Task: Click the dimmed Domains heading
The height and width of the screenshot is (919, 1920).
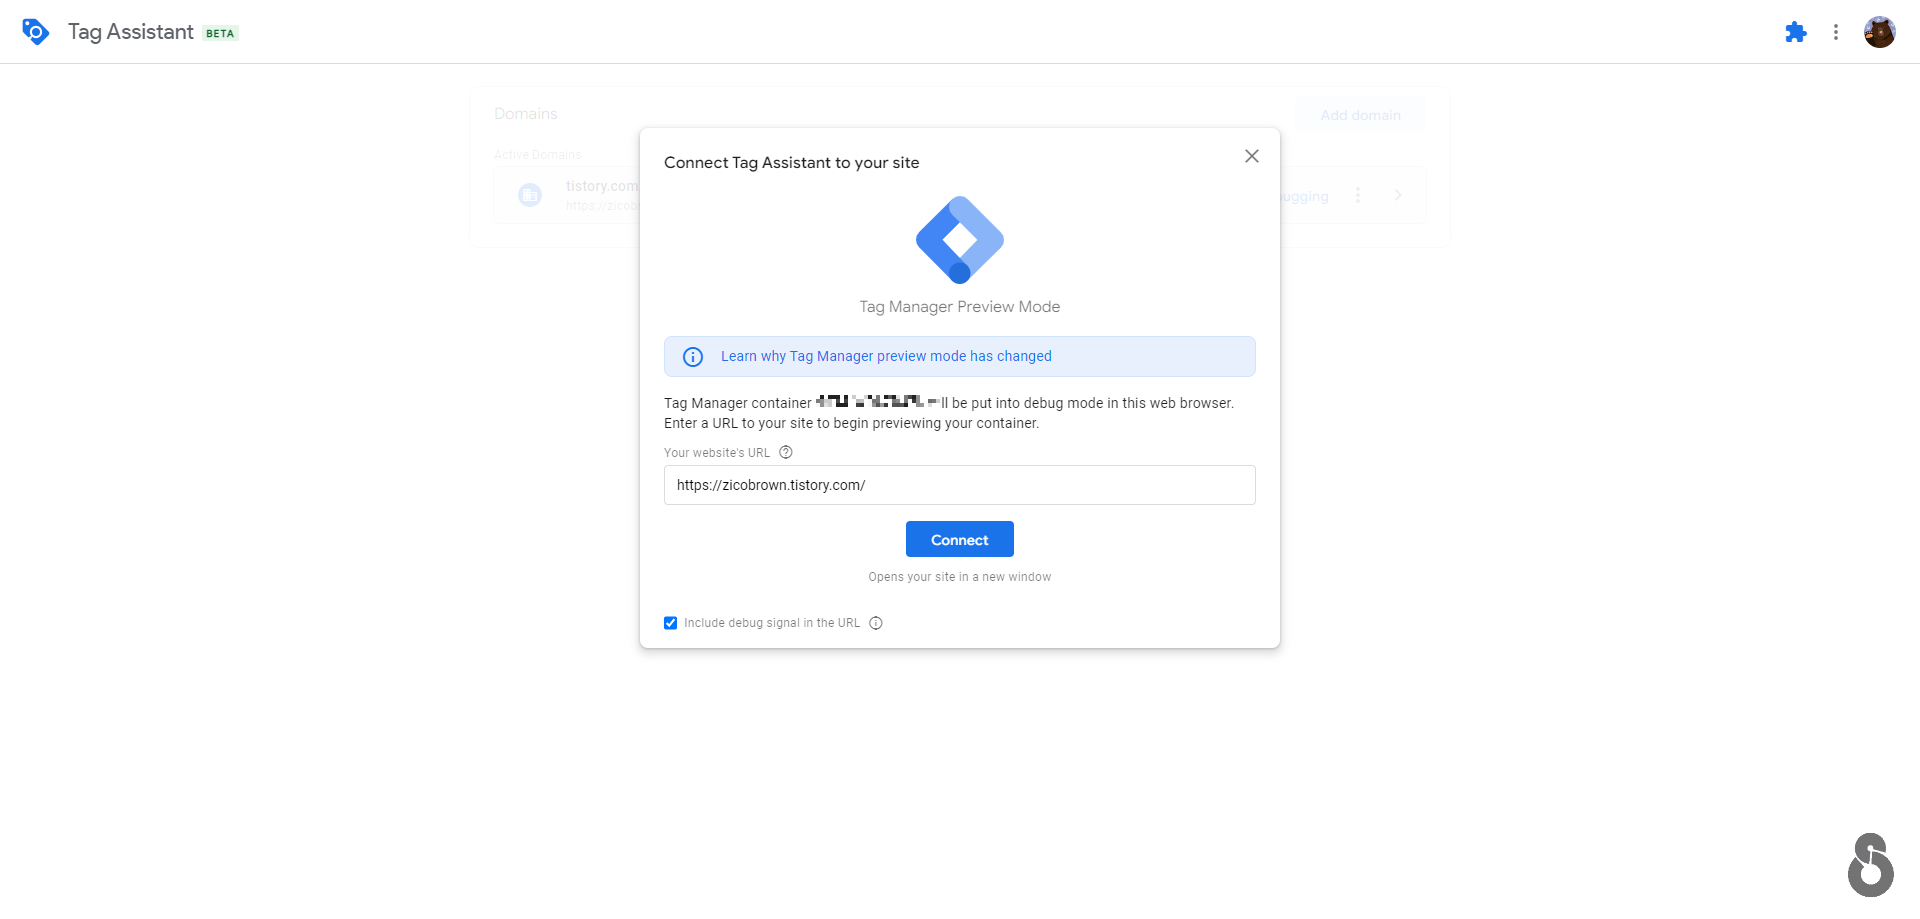Action: 526,114
